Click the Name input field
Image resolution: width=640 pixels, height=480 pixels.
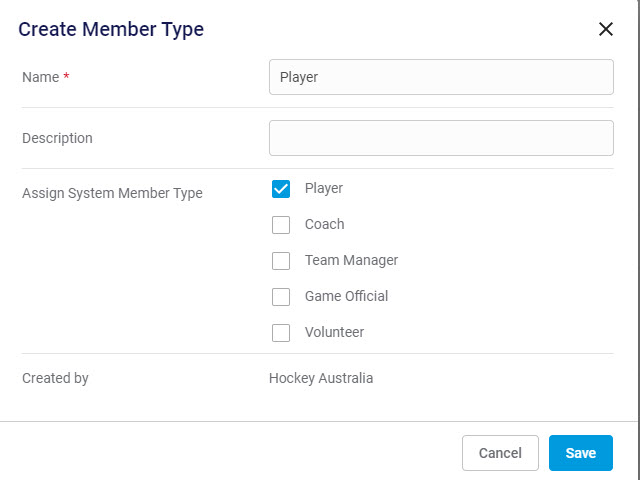[441, 77]
